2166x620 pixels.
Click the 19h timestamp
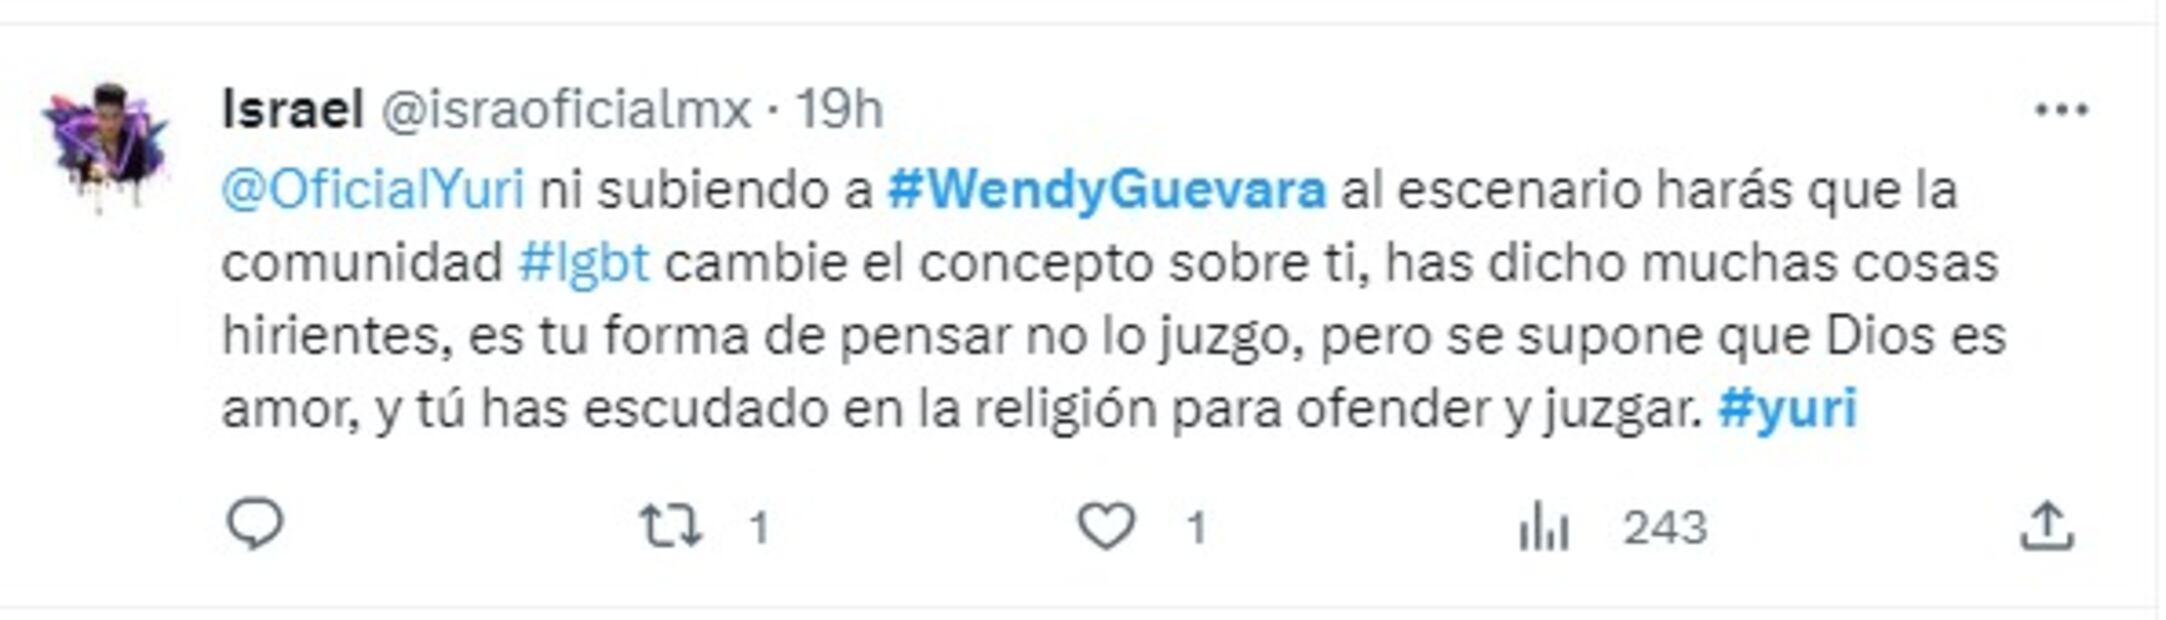pyautogui.click(x=839, y=109)
